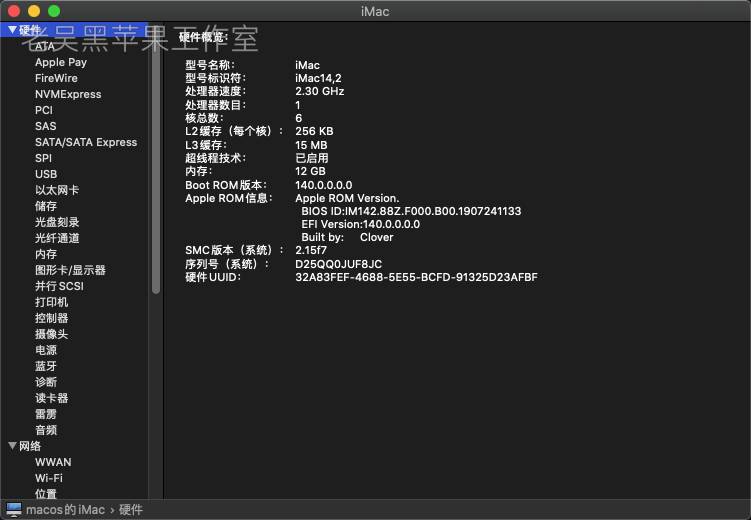
Task: Click the EFI Version line
Action: (361, 225)
